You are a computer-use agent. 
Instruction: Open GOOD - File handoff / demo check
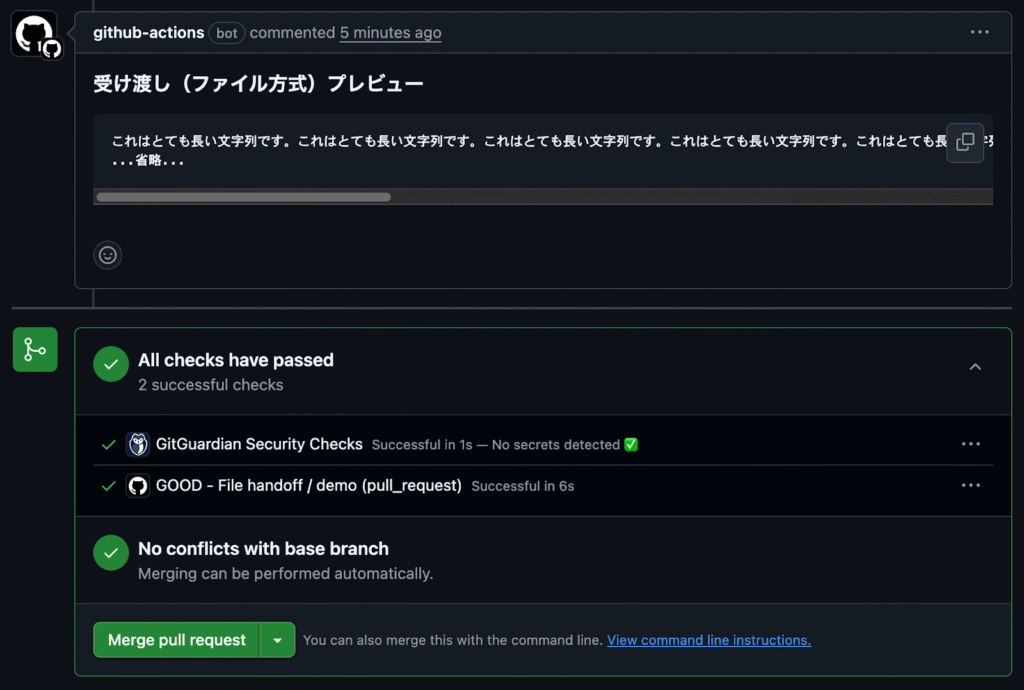308,486
